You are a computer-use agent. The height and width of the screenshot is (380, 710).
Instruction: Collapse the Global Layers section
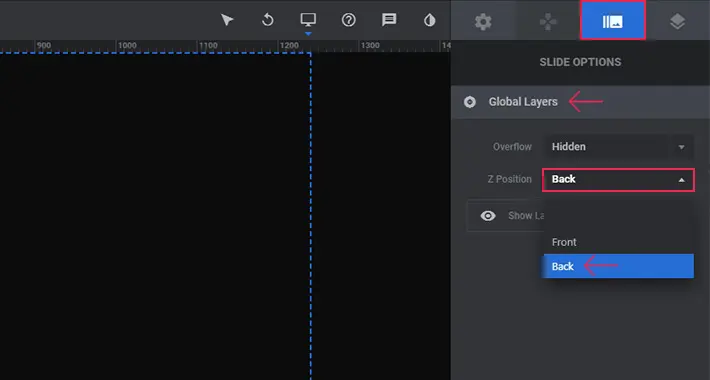coord(580,102)
